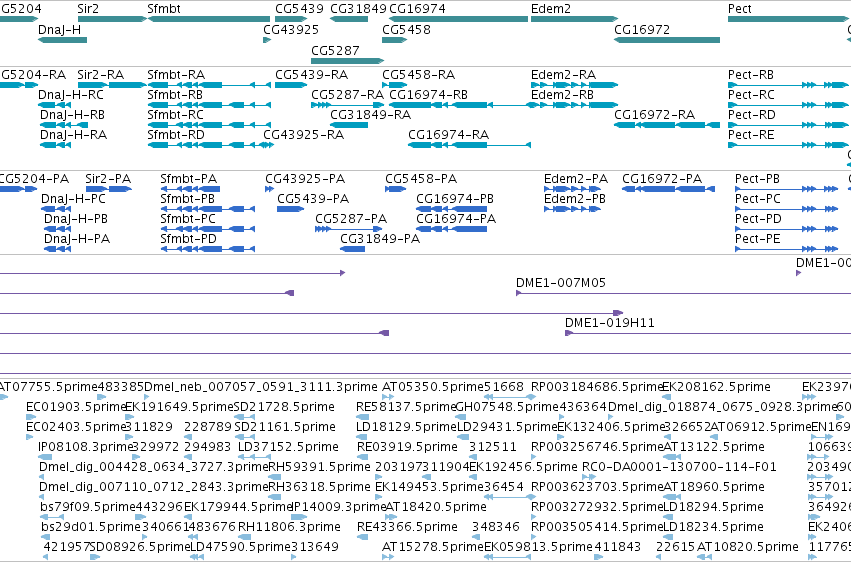Click the RC0-DA0001-130700-114-F01 EST label

[679, 467]
